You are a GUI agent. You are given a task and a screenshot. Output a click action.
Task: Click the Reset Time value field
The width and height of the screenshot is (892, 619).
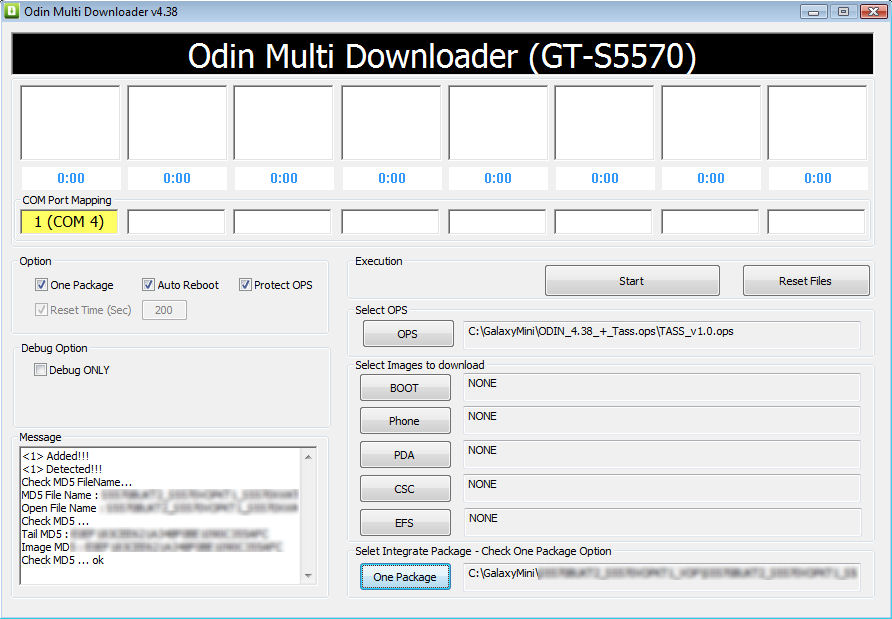[164, 310]
